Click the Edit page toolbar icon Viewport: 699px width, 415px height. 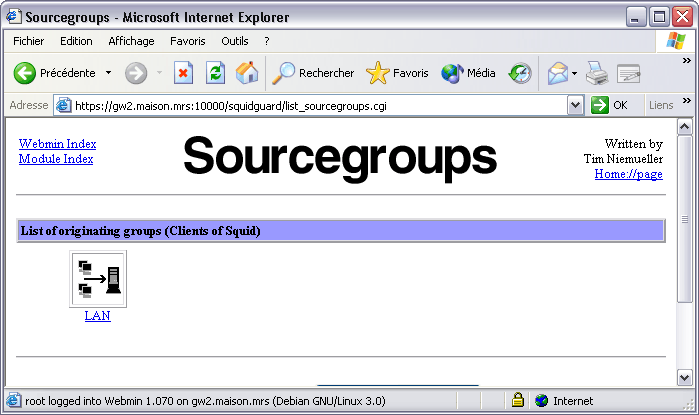tap(629, 74)
